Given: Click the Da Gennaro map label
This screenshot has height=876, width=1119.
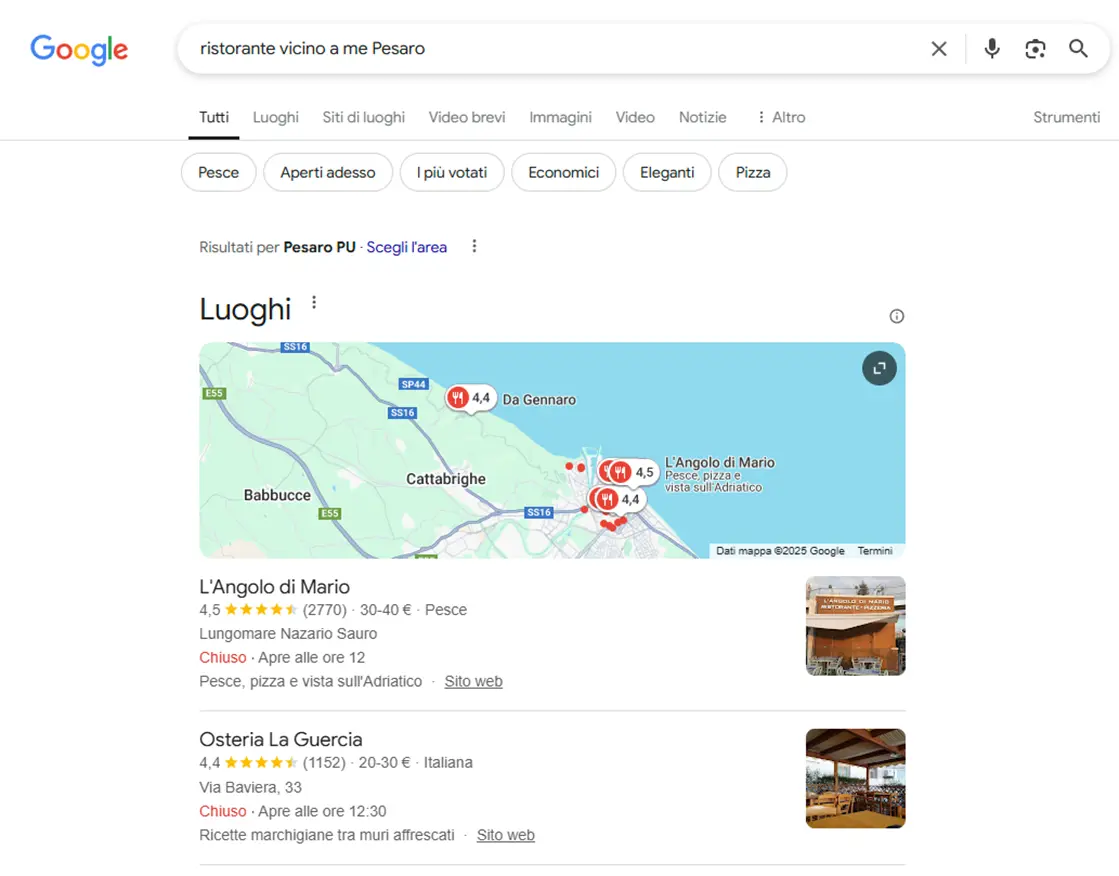Looking at the screenshot, I should click(539, 400).
